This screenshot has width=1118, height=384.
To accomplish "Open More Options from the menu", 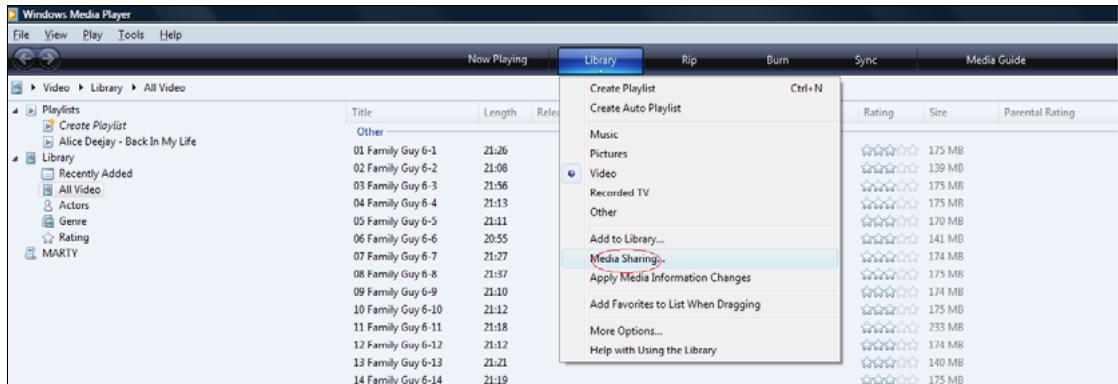I will coord(699,331).
